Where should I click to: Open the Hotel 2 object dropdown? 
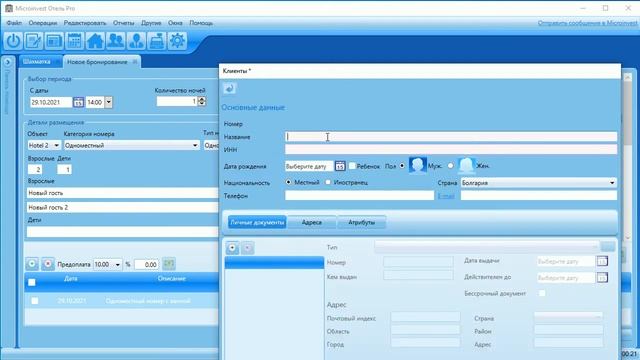tap(57, 145)
